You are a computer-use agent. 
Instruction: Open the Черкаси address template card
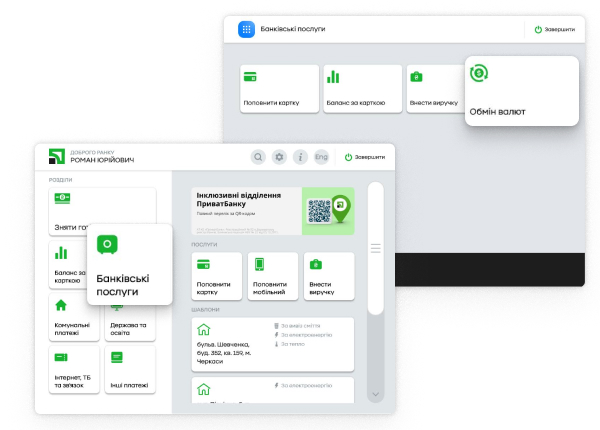click(x=273, y=344)
